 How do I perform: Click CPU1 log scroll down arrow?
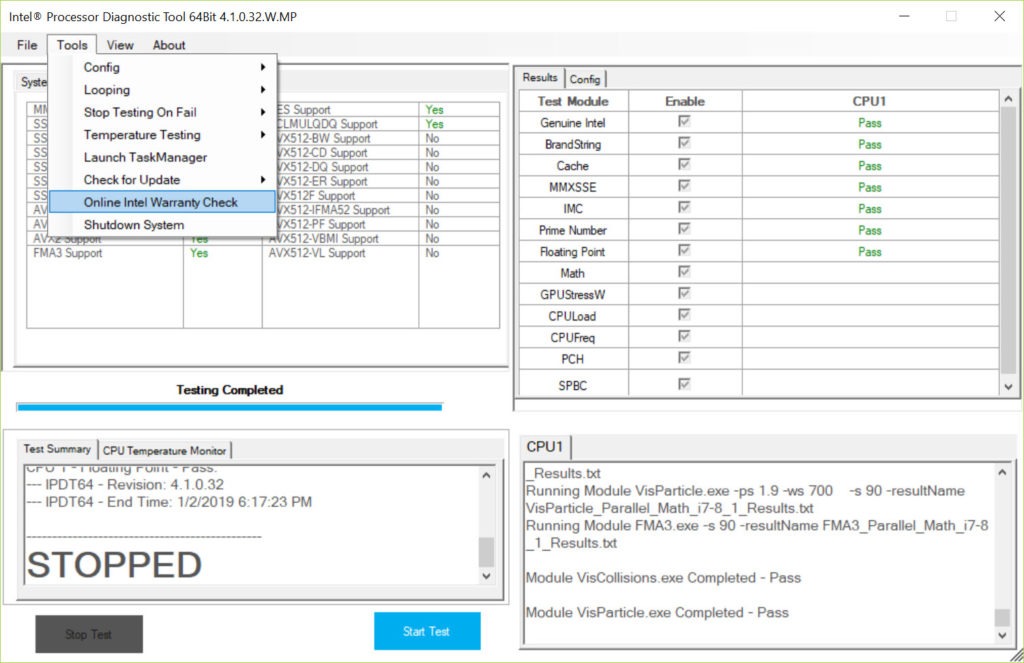(x=1002, y=636)
